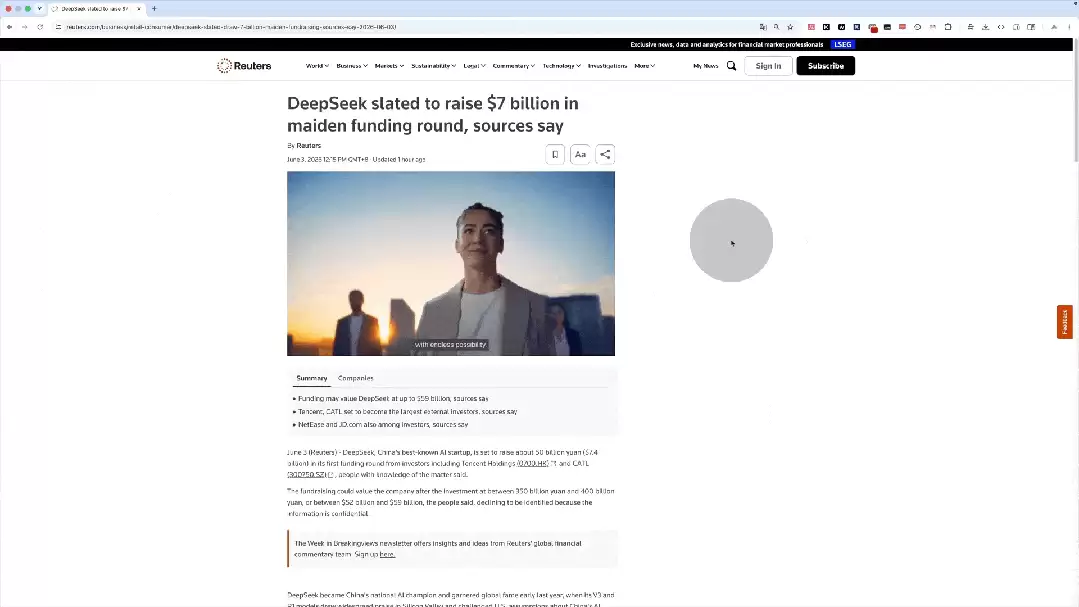The height and width of the screenshot is (607, 1079).
Task: Reload the page with the refresh icon
Action: [40, 27]
